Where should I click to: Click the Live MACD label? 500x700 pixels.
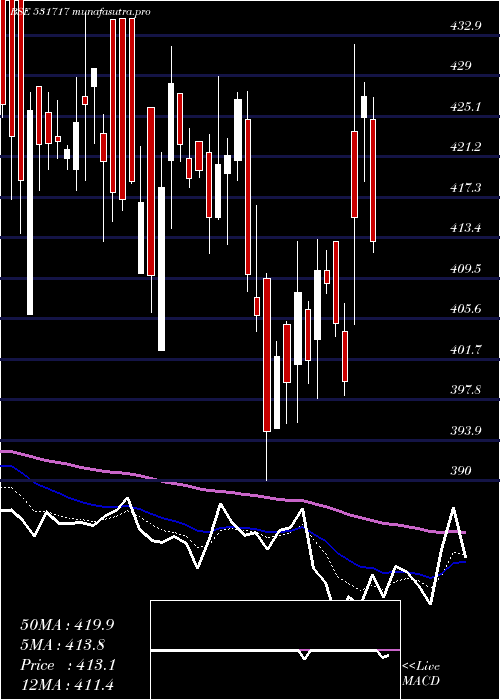click(421, 673)
